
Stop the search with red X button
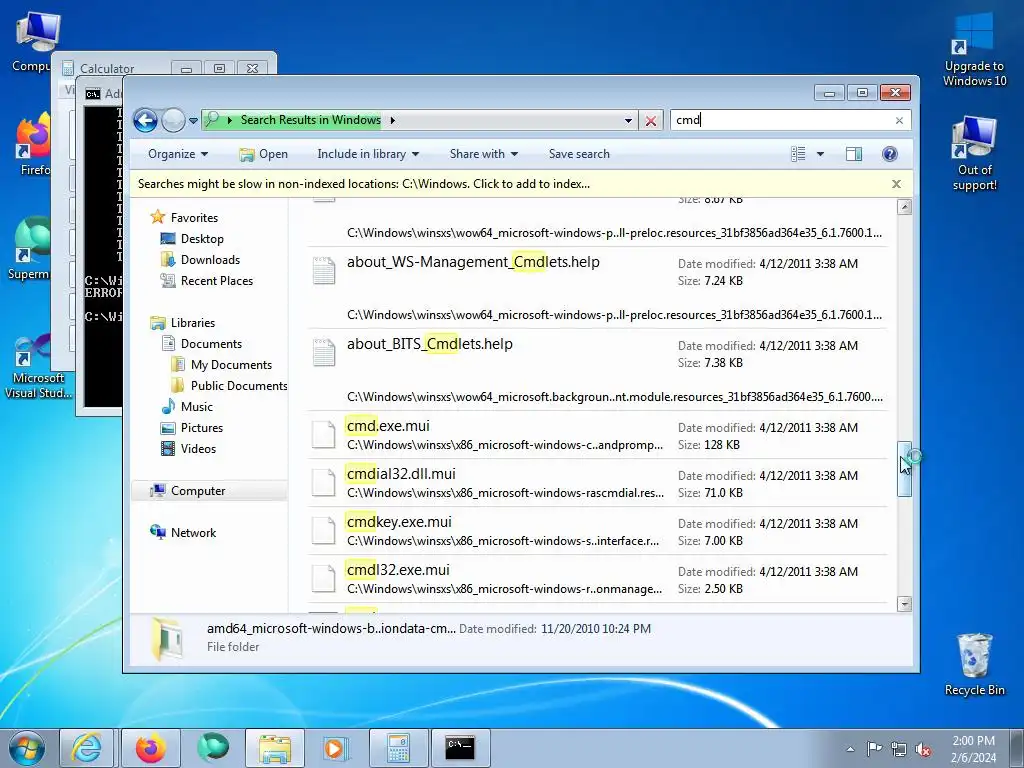tap(650, 121)
